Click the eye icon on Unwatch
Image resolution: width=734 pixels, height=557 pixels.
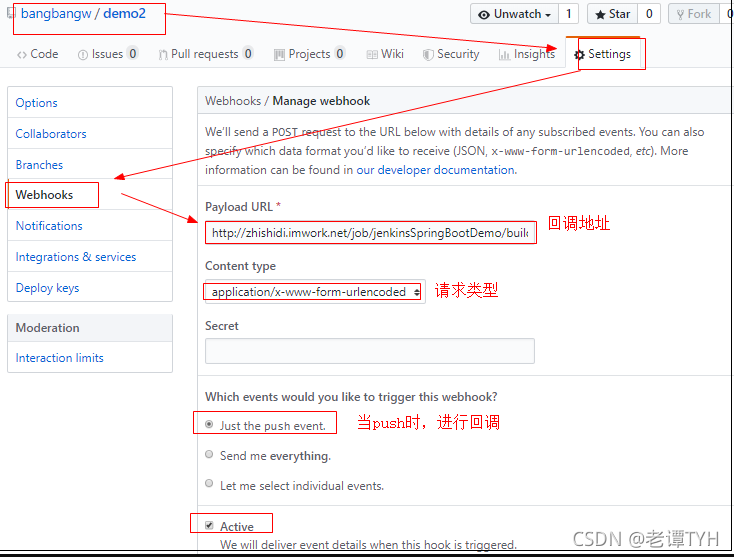coord(484,15)
